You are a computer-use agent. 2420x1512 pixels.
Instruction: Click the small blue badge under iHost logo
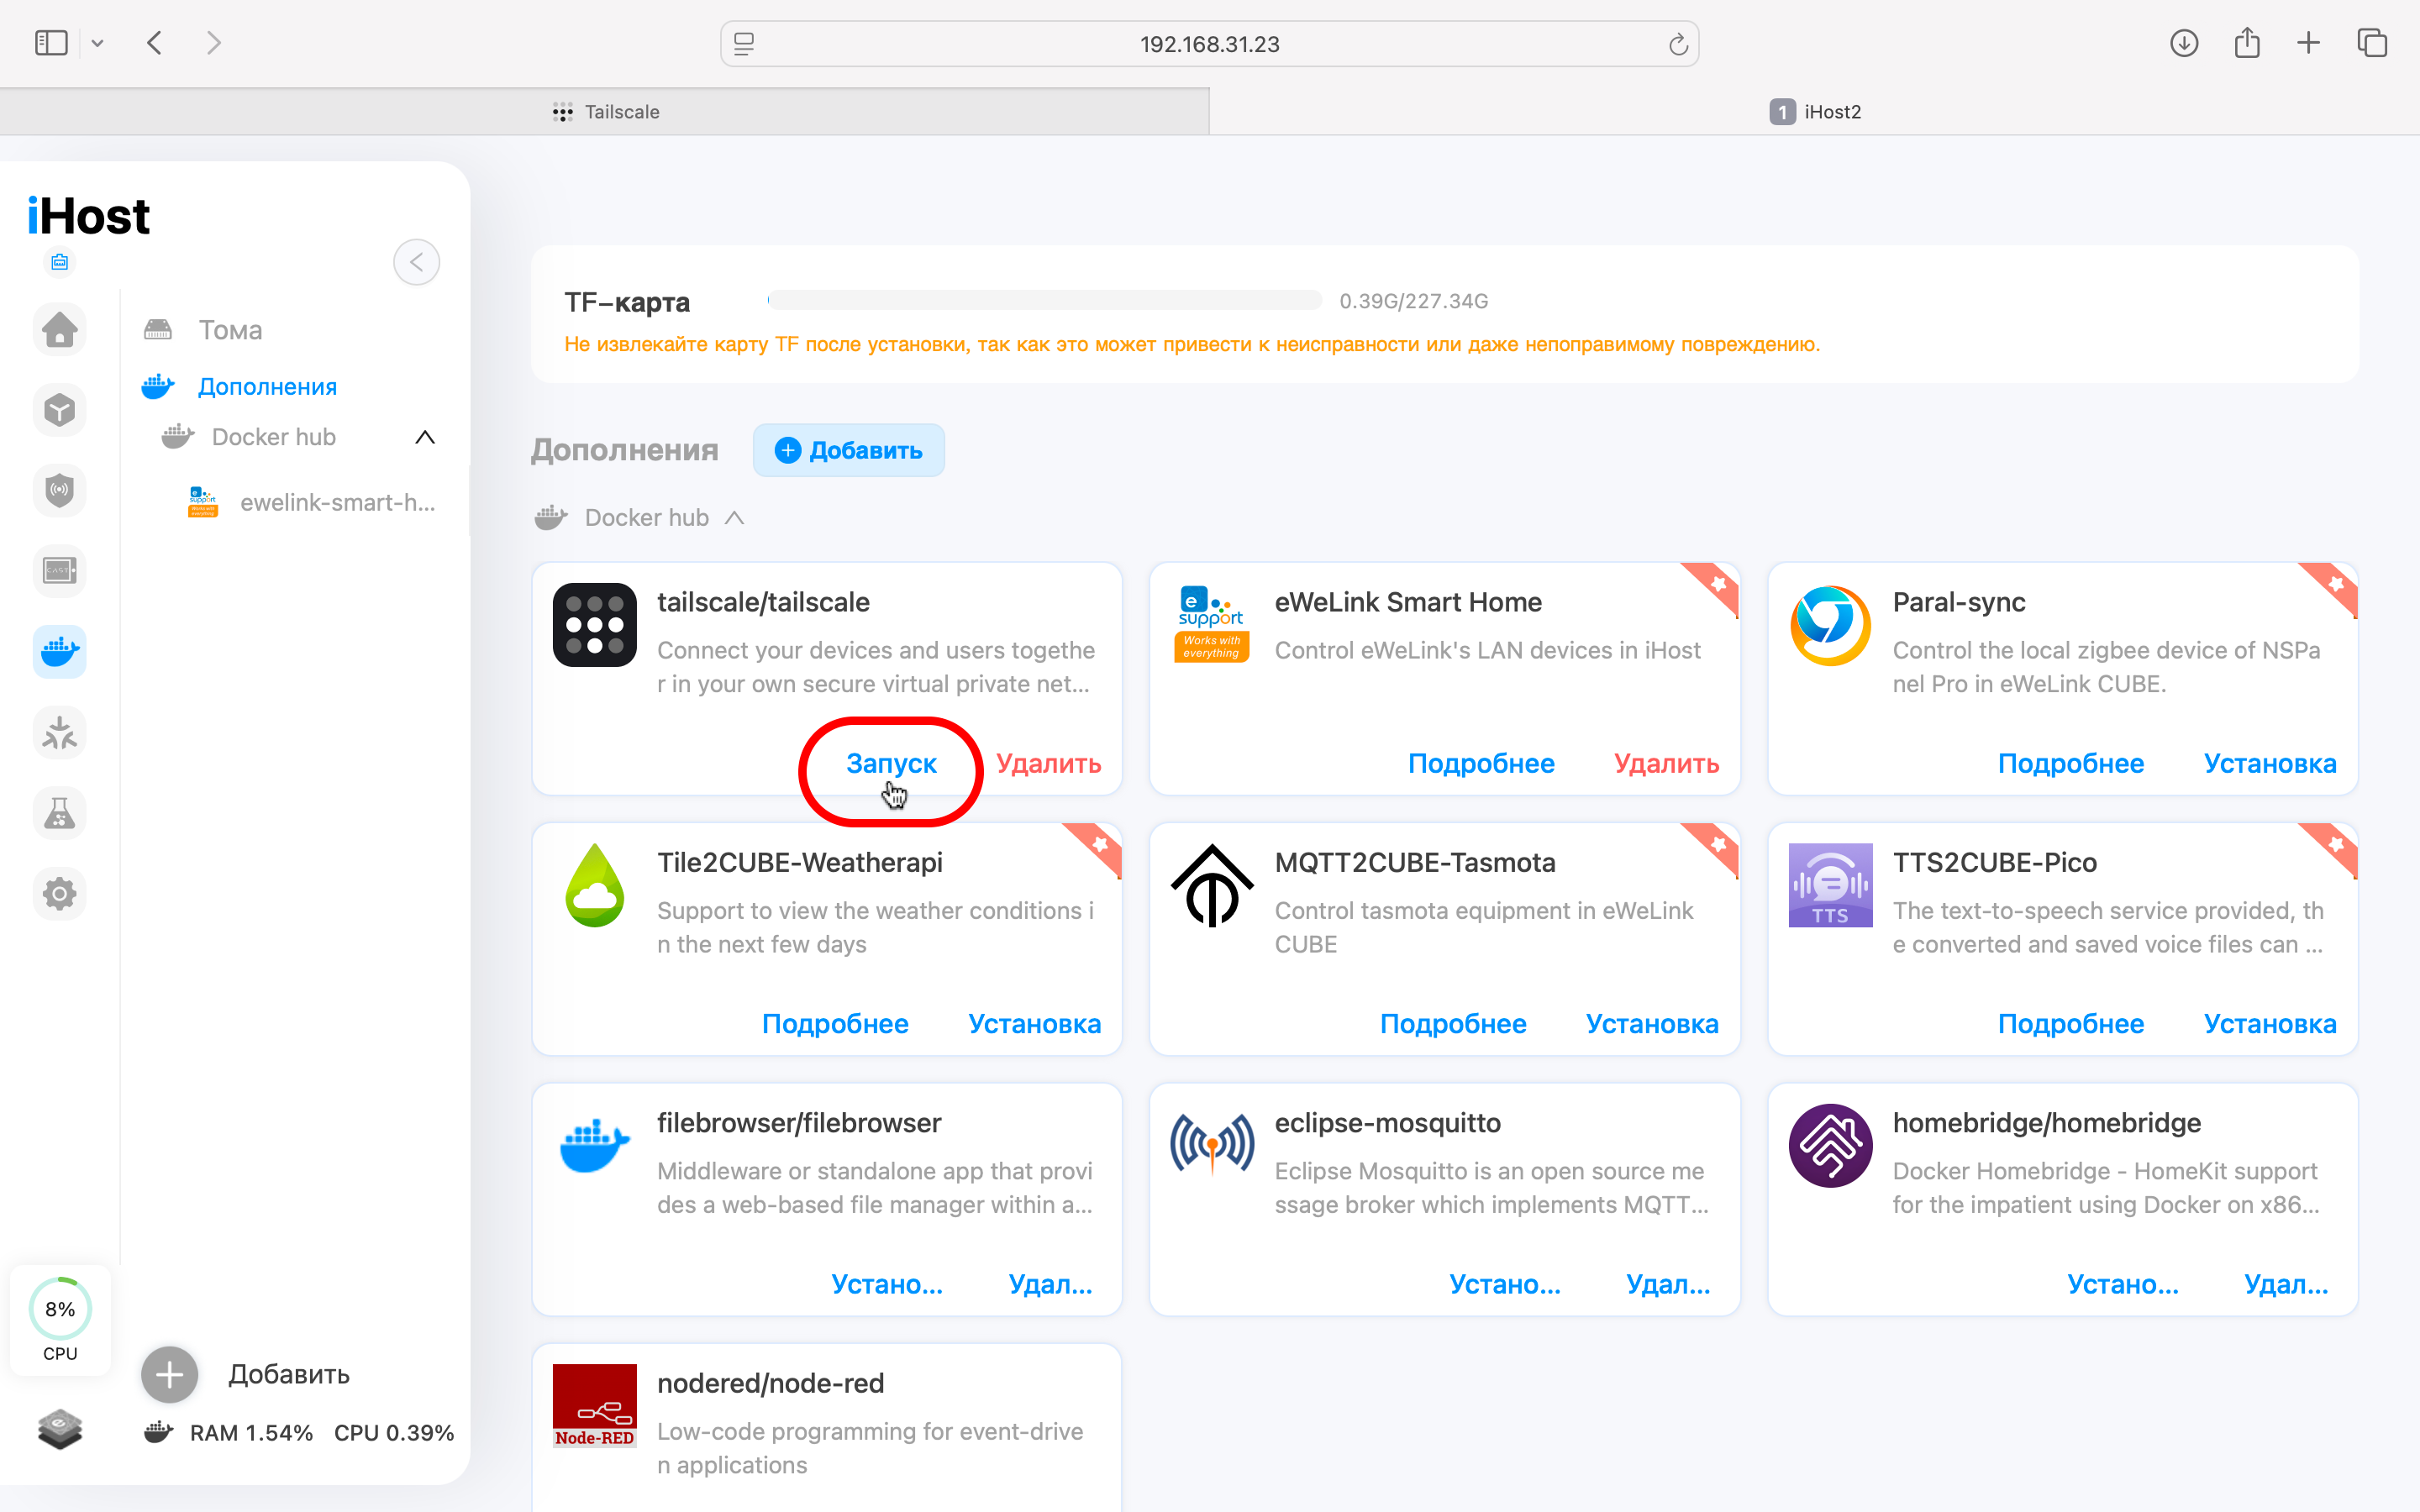pyautogui.click(x=60, y=262)
